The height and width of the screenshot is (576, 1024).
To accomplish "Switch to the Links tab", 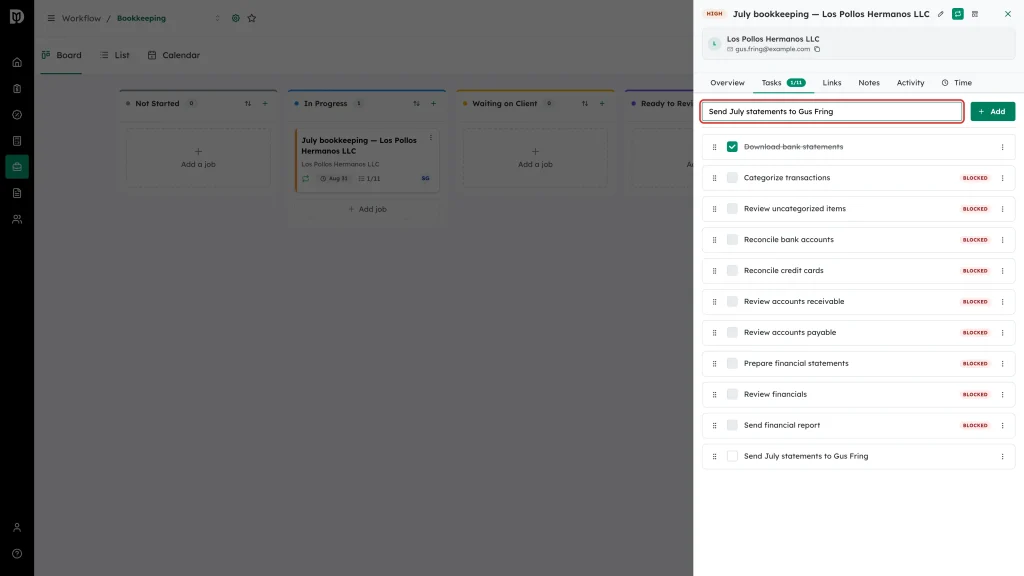I will click(x=831, y=83).
